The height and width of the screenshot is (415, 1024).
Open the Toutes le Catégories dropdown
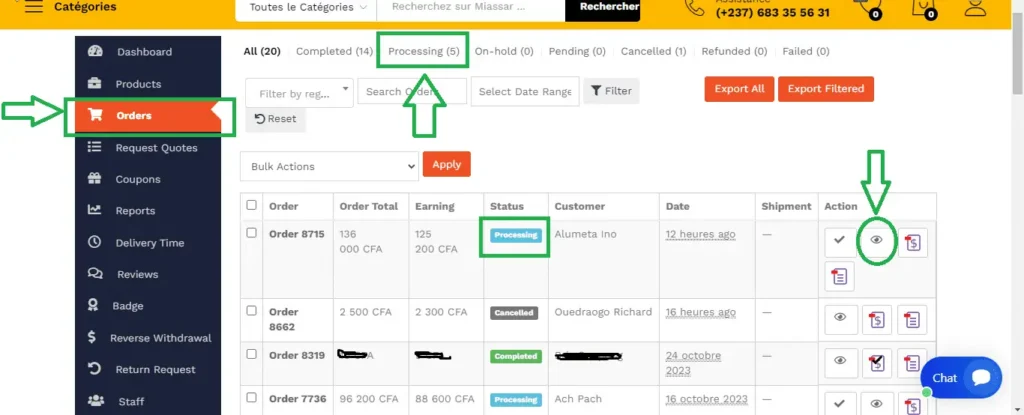click(x=306, y=8)
